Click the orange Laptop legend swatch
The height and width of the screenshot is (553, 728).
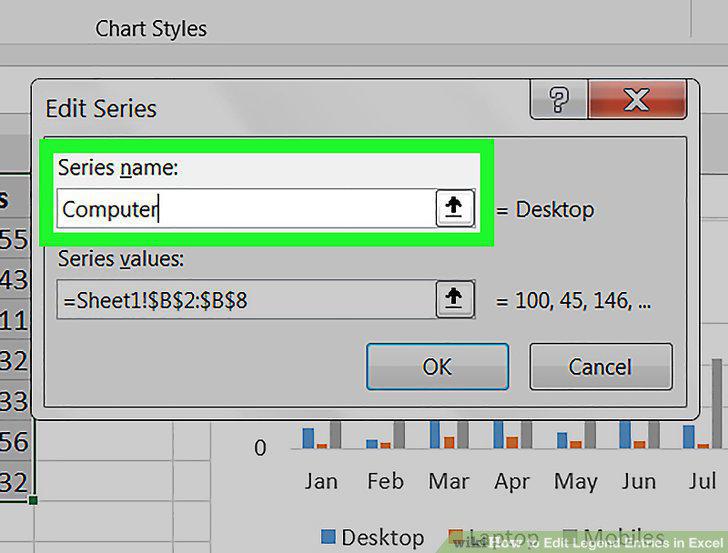tap(455, 536)
